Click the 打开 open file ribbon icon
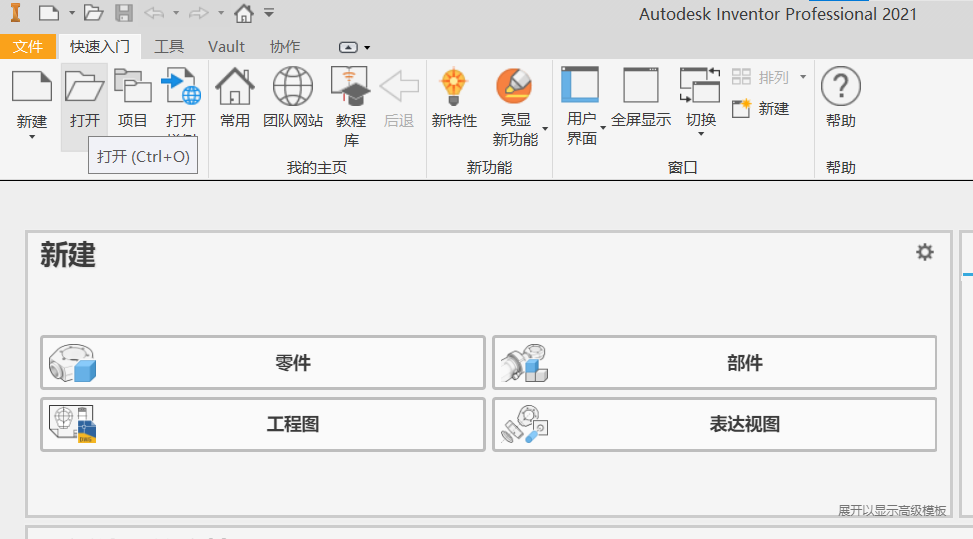The width and height of the screenshot is (973, 539). [x=84, y=86]
